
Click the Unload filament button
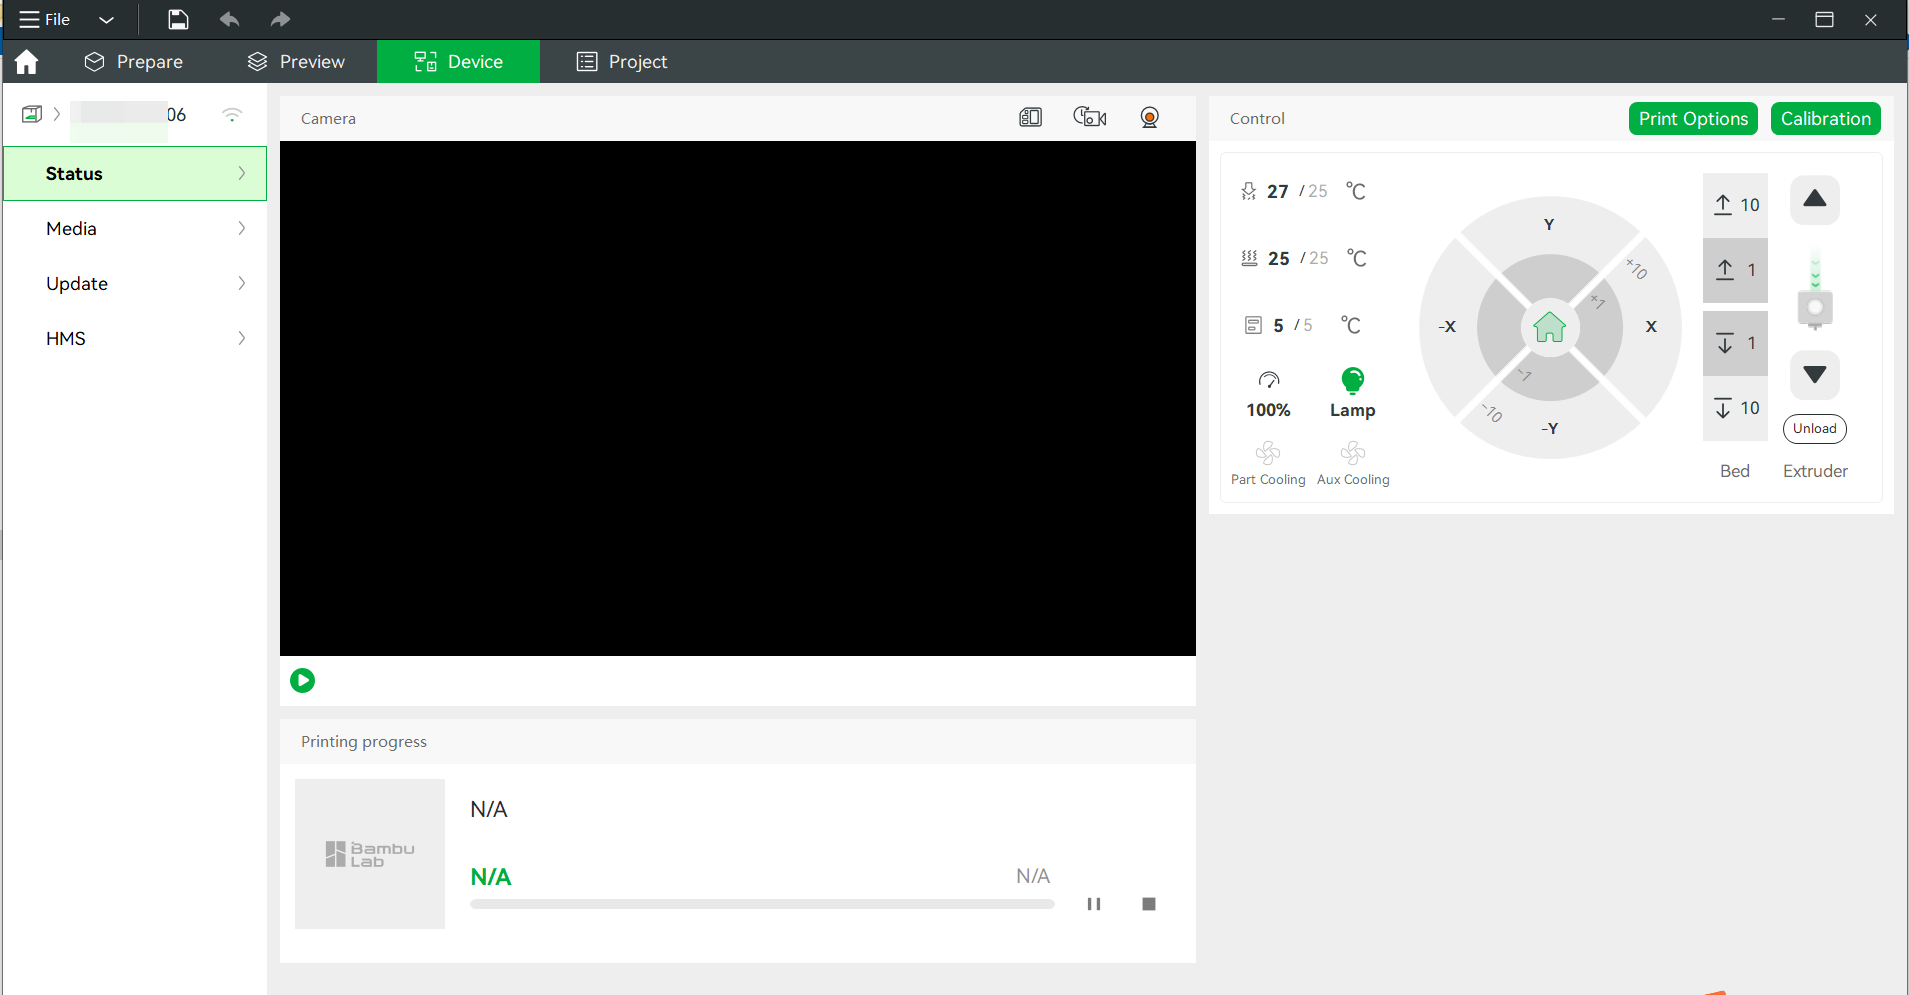1815,429
